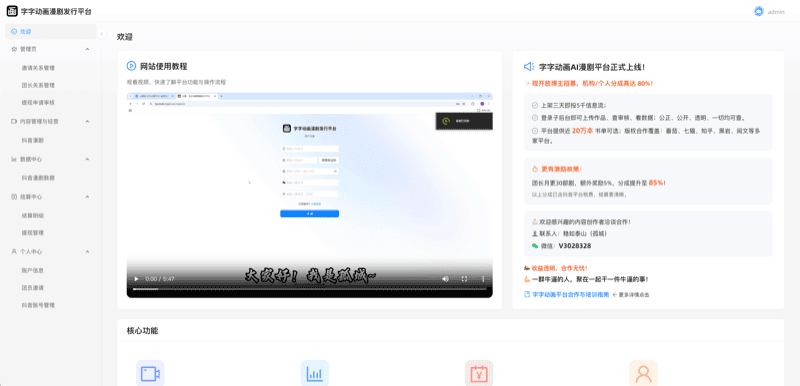Collapse 个人中心 via its chevron
Viewport: 800px width, 386px height.
(87, 251)
